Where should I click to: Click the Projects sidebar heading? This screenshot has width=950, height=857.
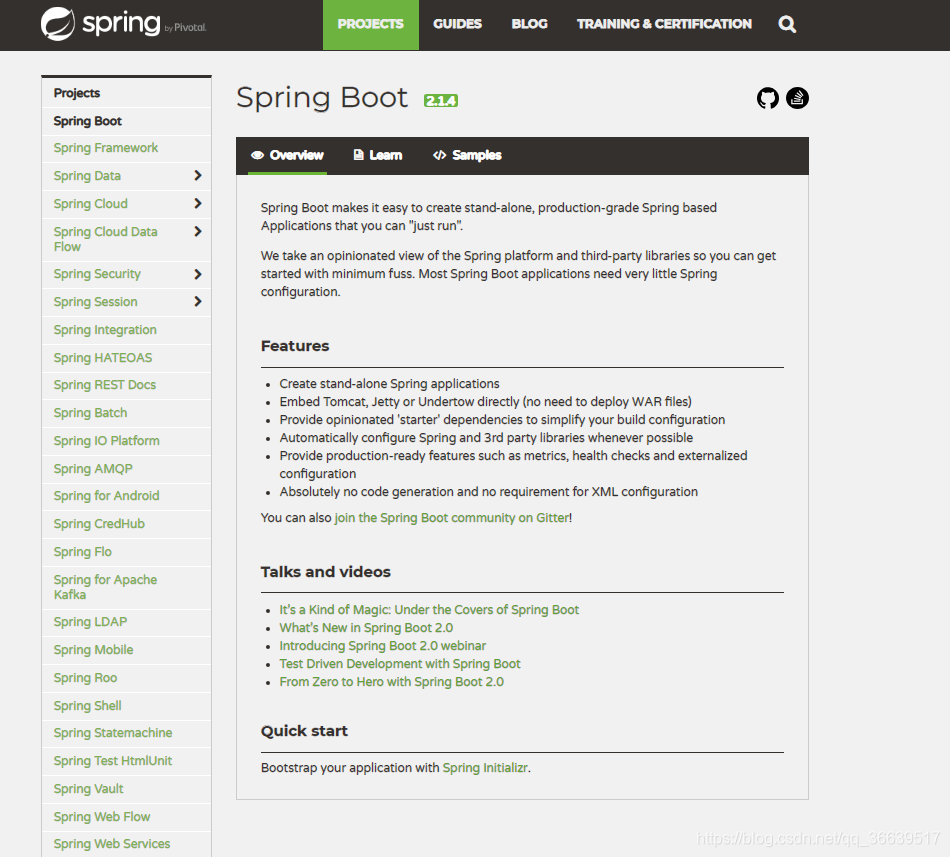pos(76,93)
